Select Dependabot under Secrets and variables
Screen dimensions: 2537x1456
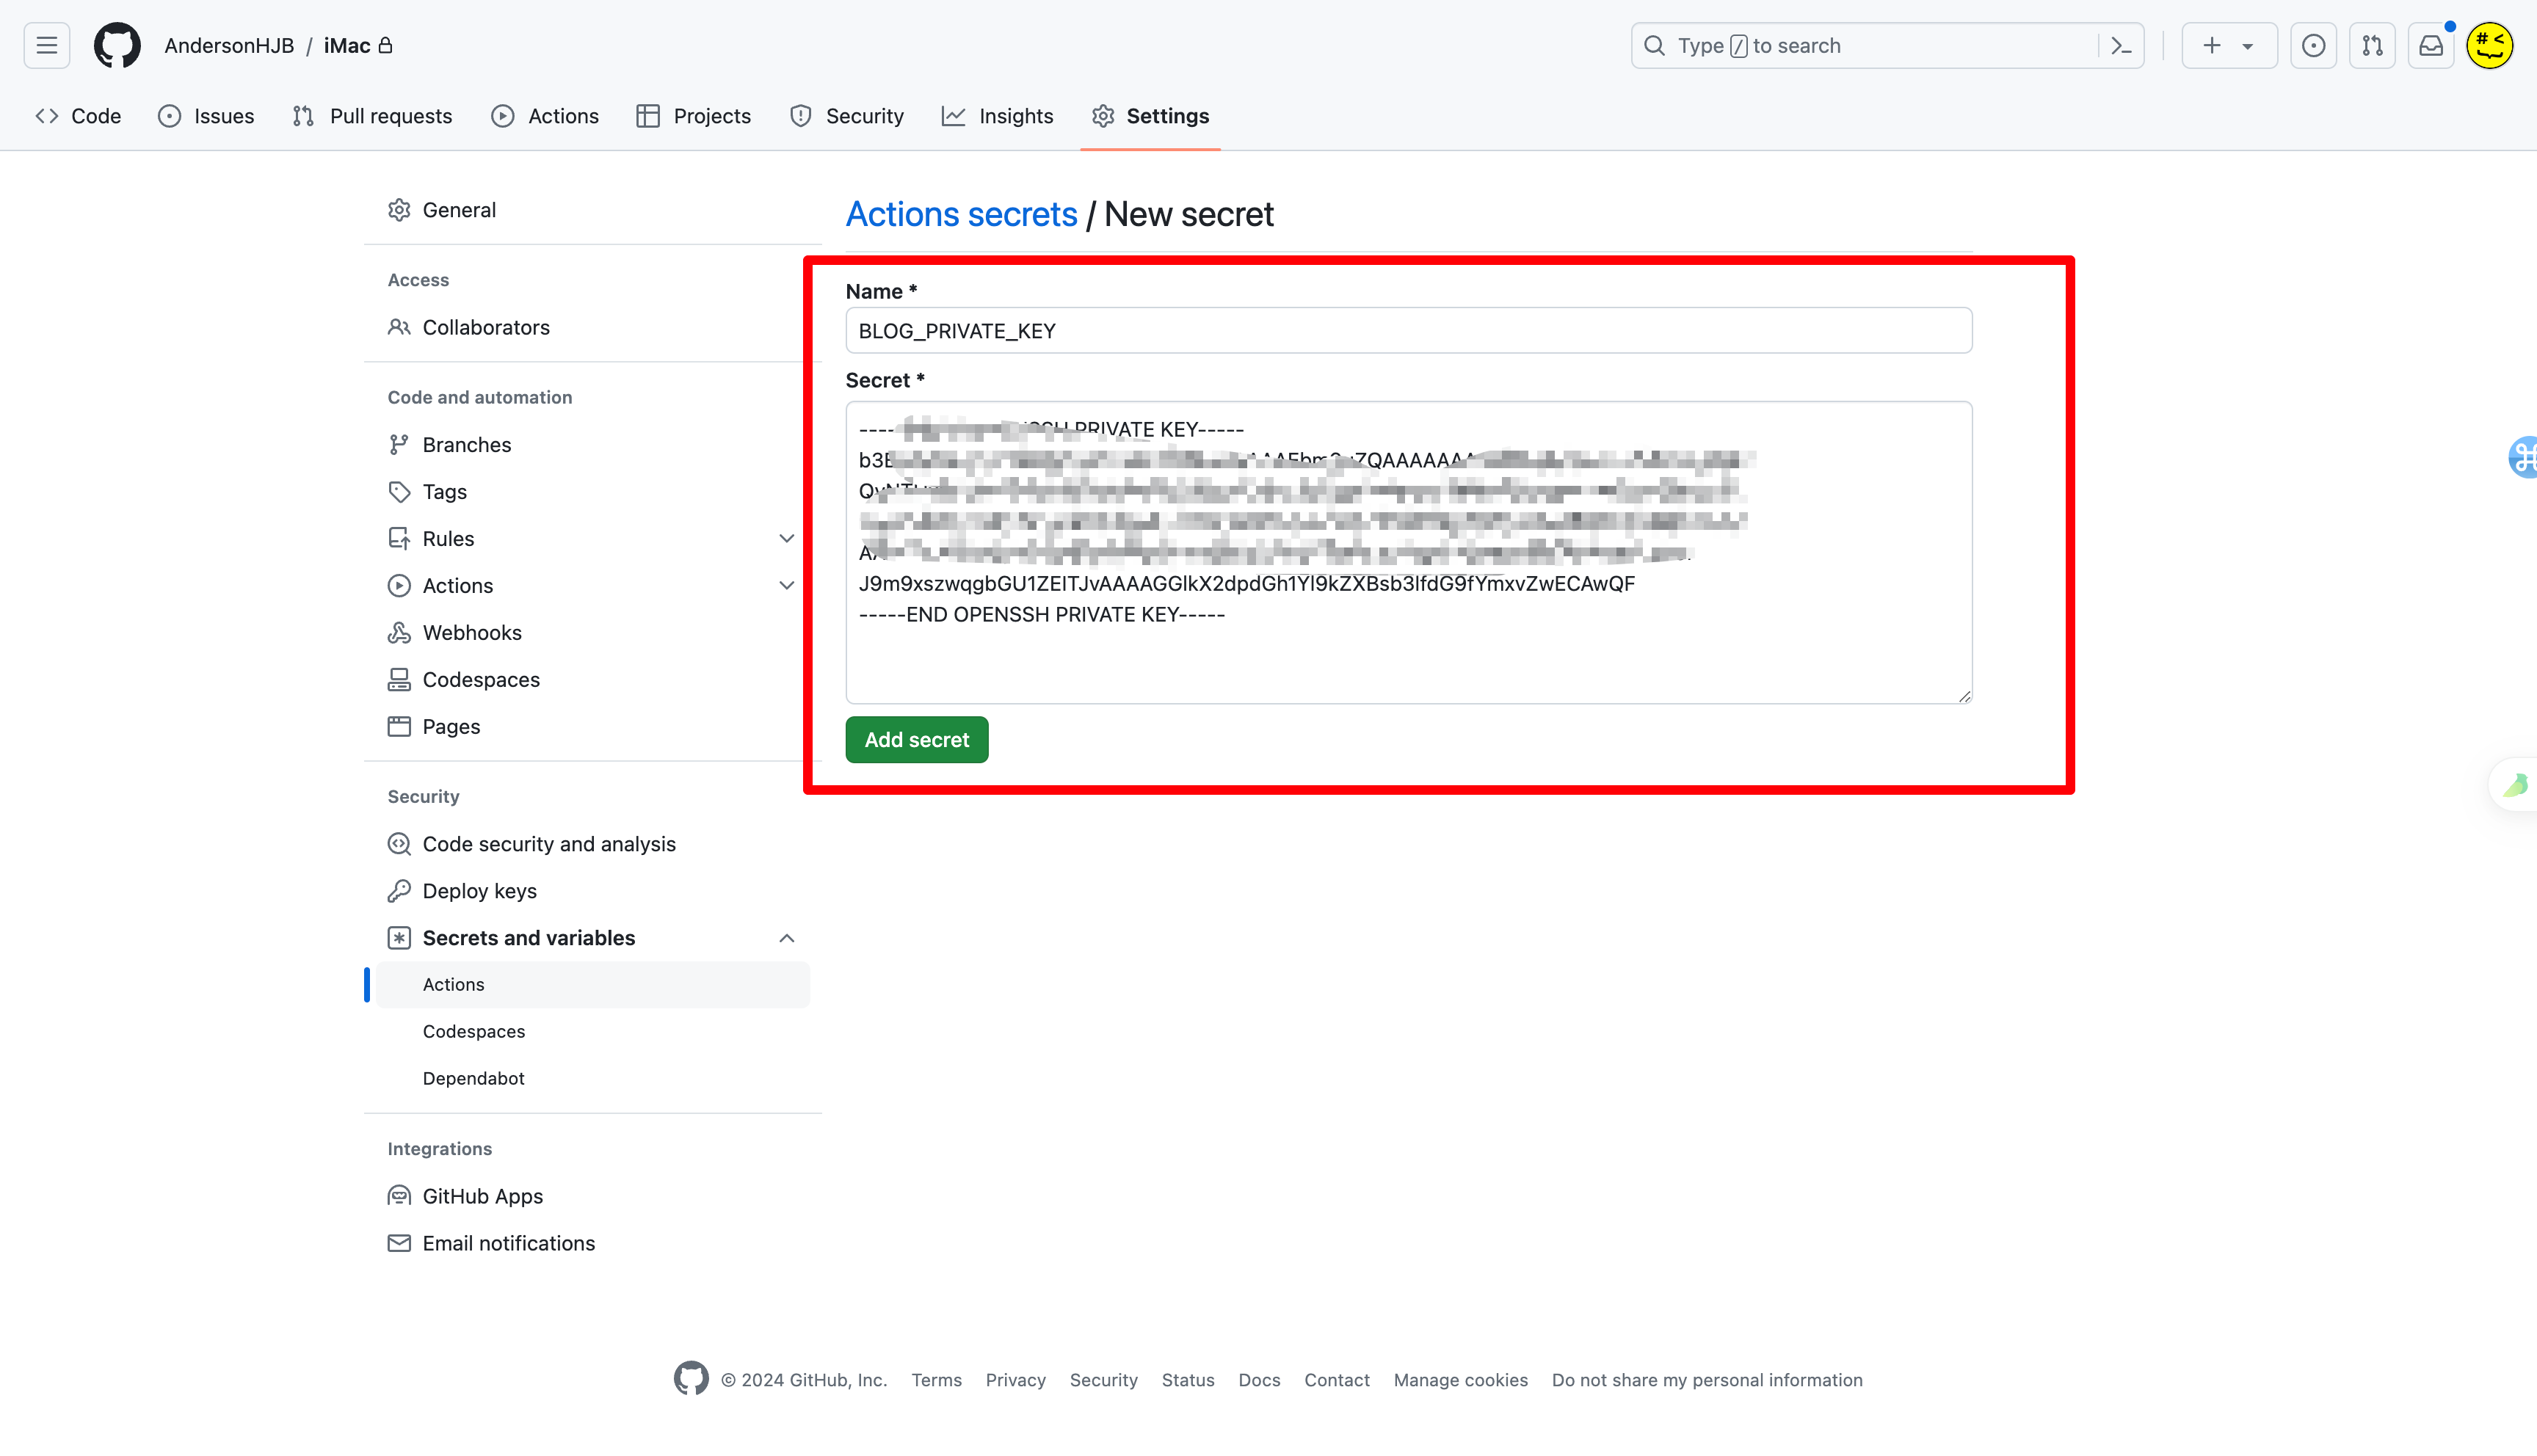click(x=473, y=1079)
